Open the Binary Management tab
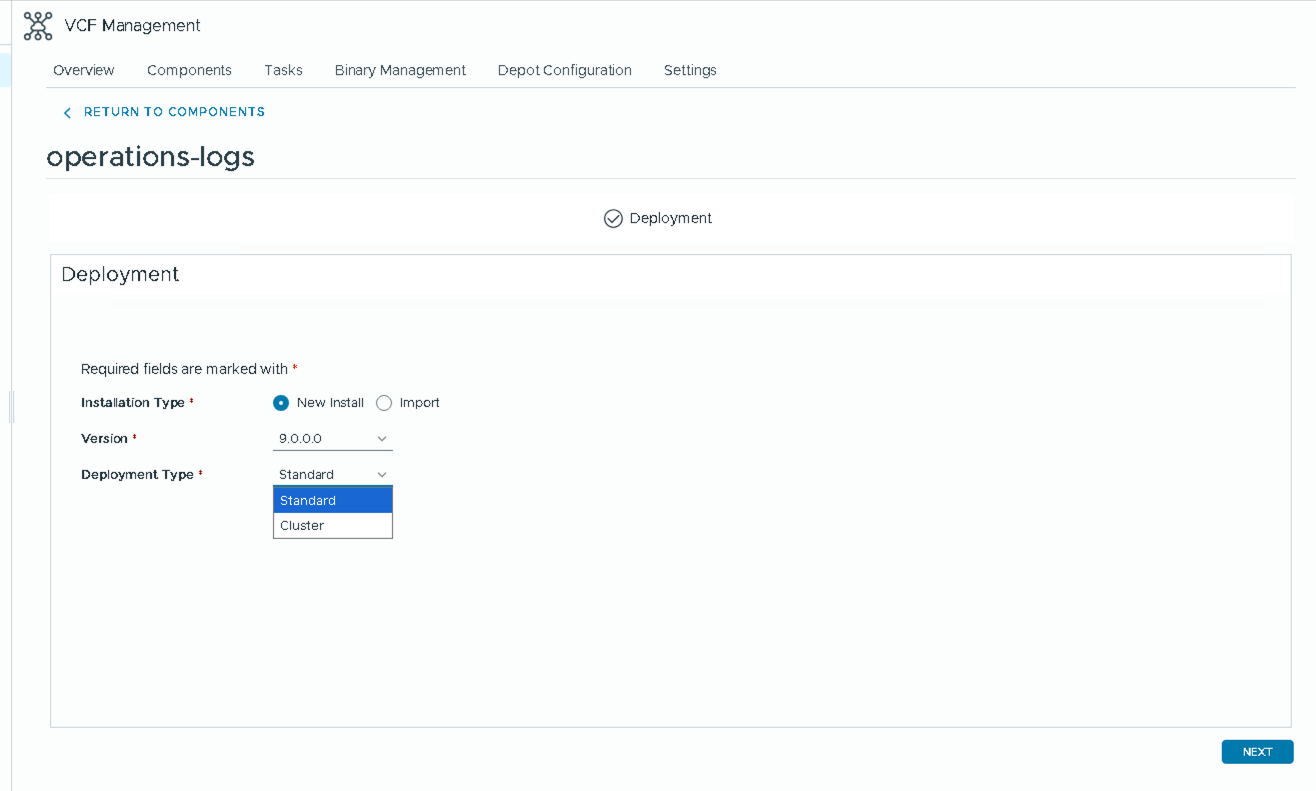The width and height of the screenshot is (1316, 791). point(400,70)
